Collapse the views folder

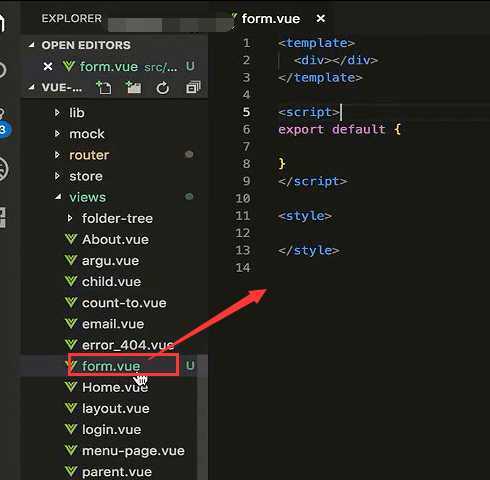pyautogui.click(x=58, y=197)
